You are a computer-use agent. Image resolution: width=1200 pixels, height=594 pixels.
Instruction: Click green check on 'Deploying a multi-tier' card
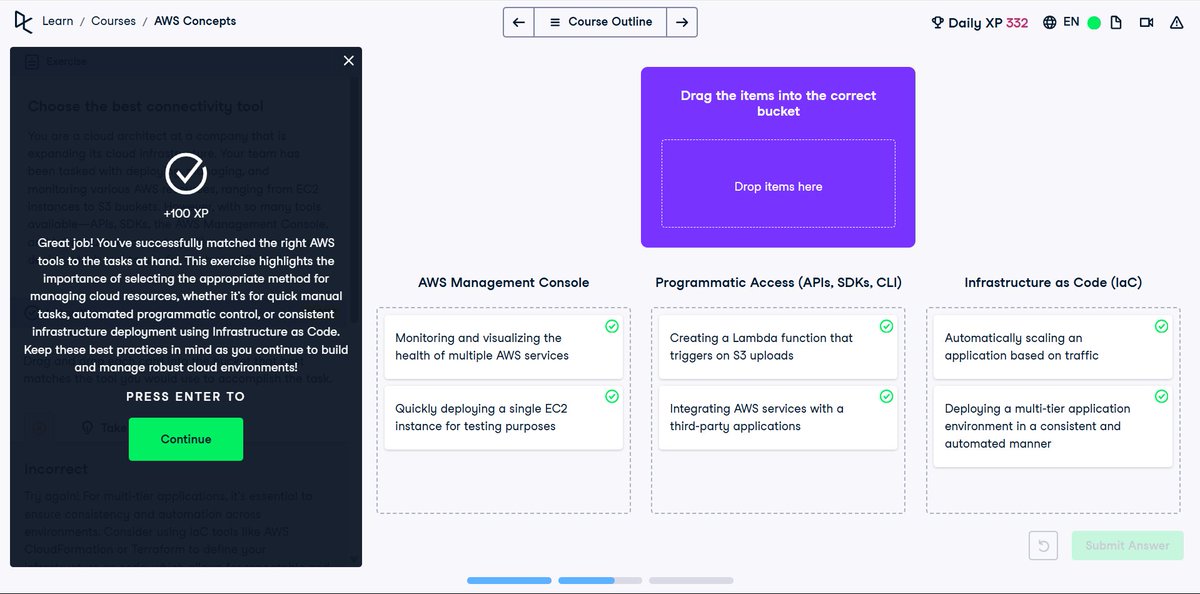point(1161,397)
